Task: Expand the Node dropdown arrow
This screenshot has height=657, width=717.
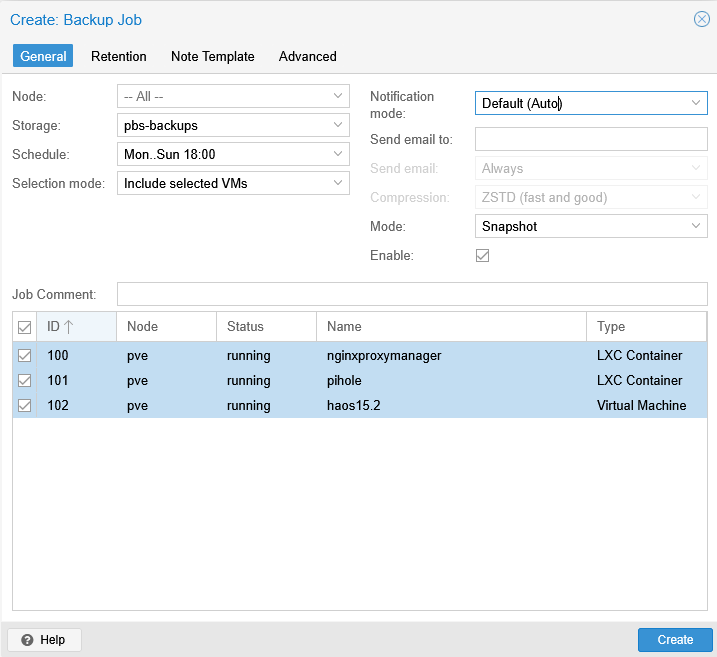Action: 338,96
